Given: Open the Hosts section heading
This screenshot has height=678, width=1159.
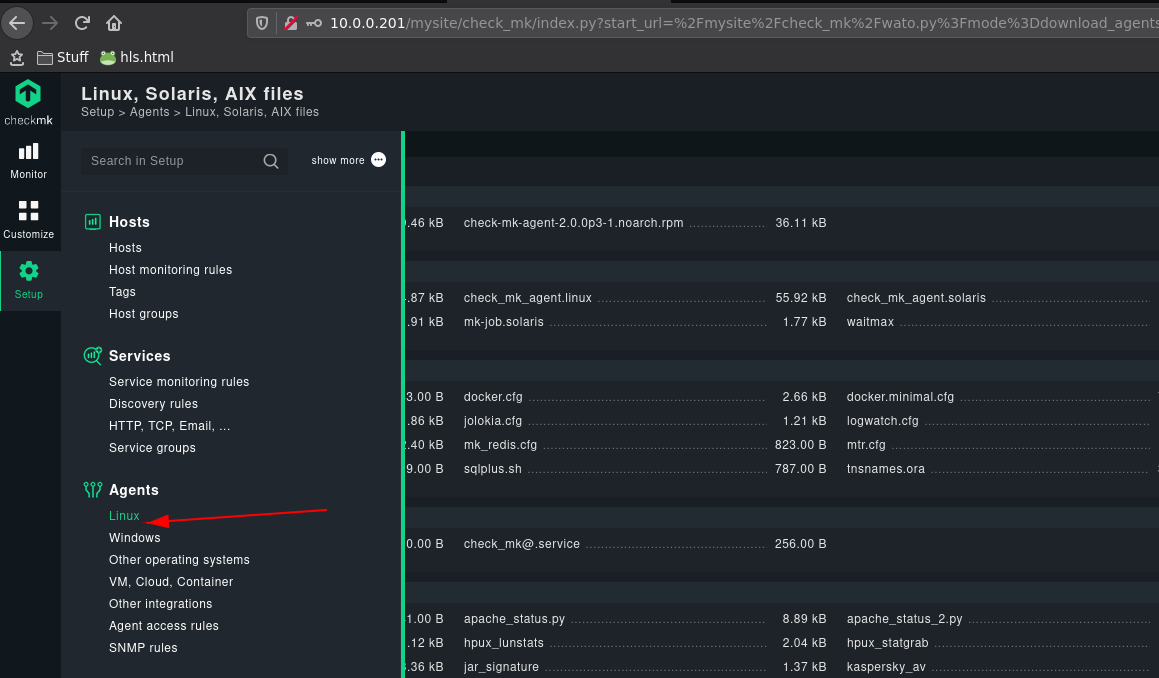Looking at the screenshot, I should click(x=129, y=222).
